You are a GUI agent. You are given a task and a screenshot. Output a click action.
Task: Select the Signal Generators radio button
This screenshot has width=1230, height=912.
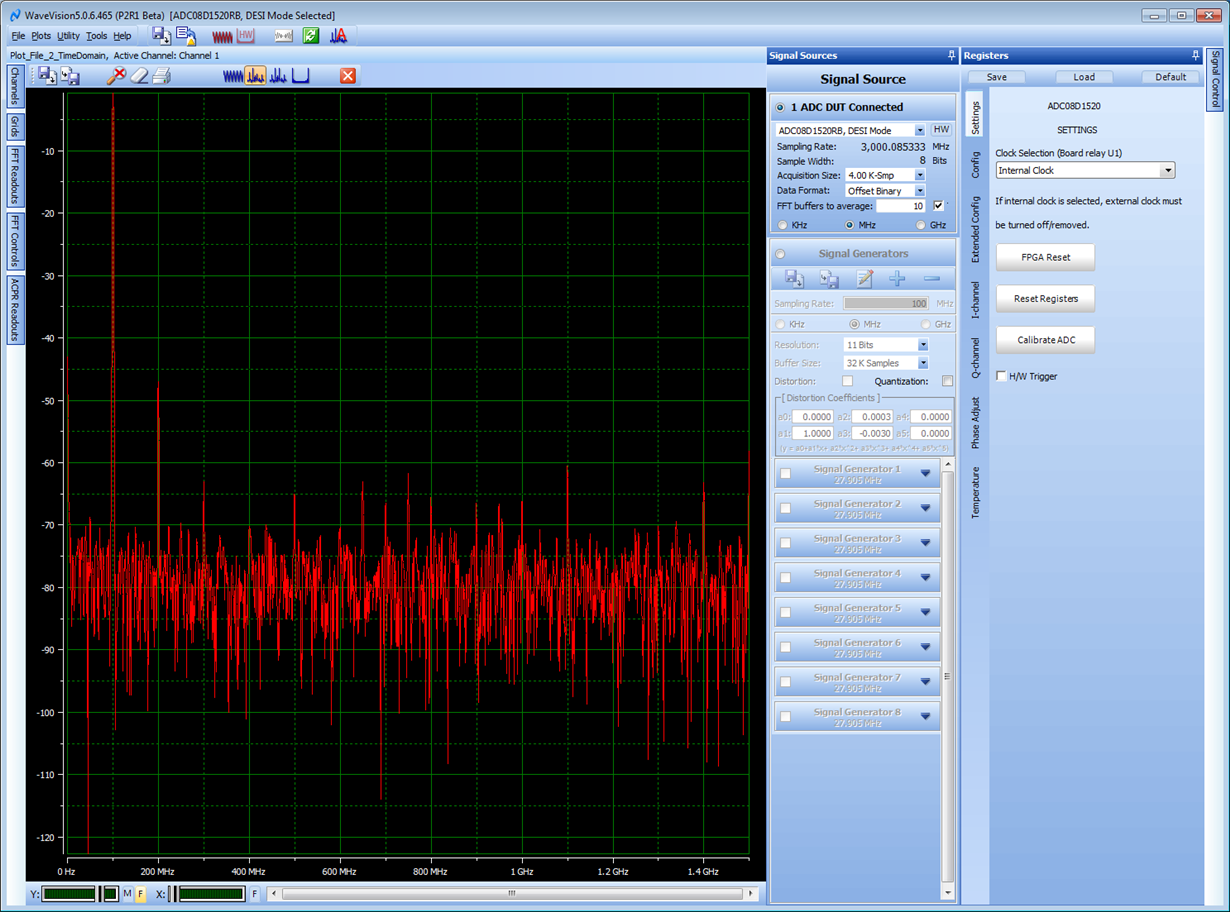tap(780, 254)
